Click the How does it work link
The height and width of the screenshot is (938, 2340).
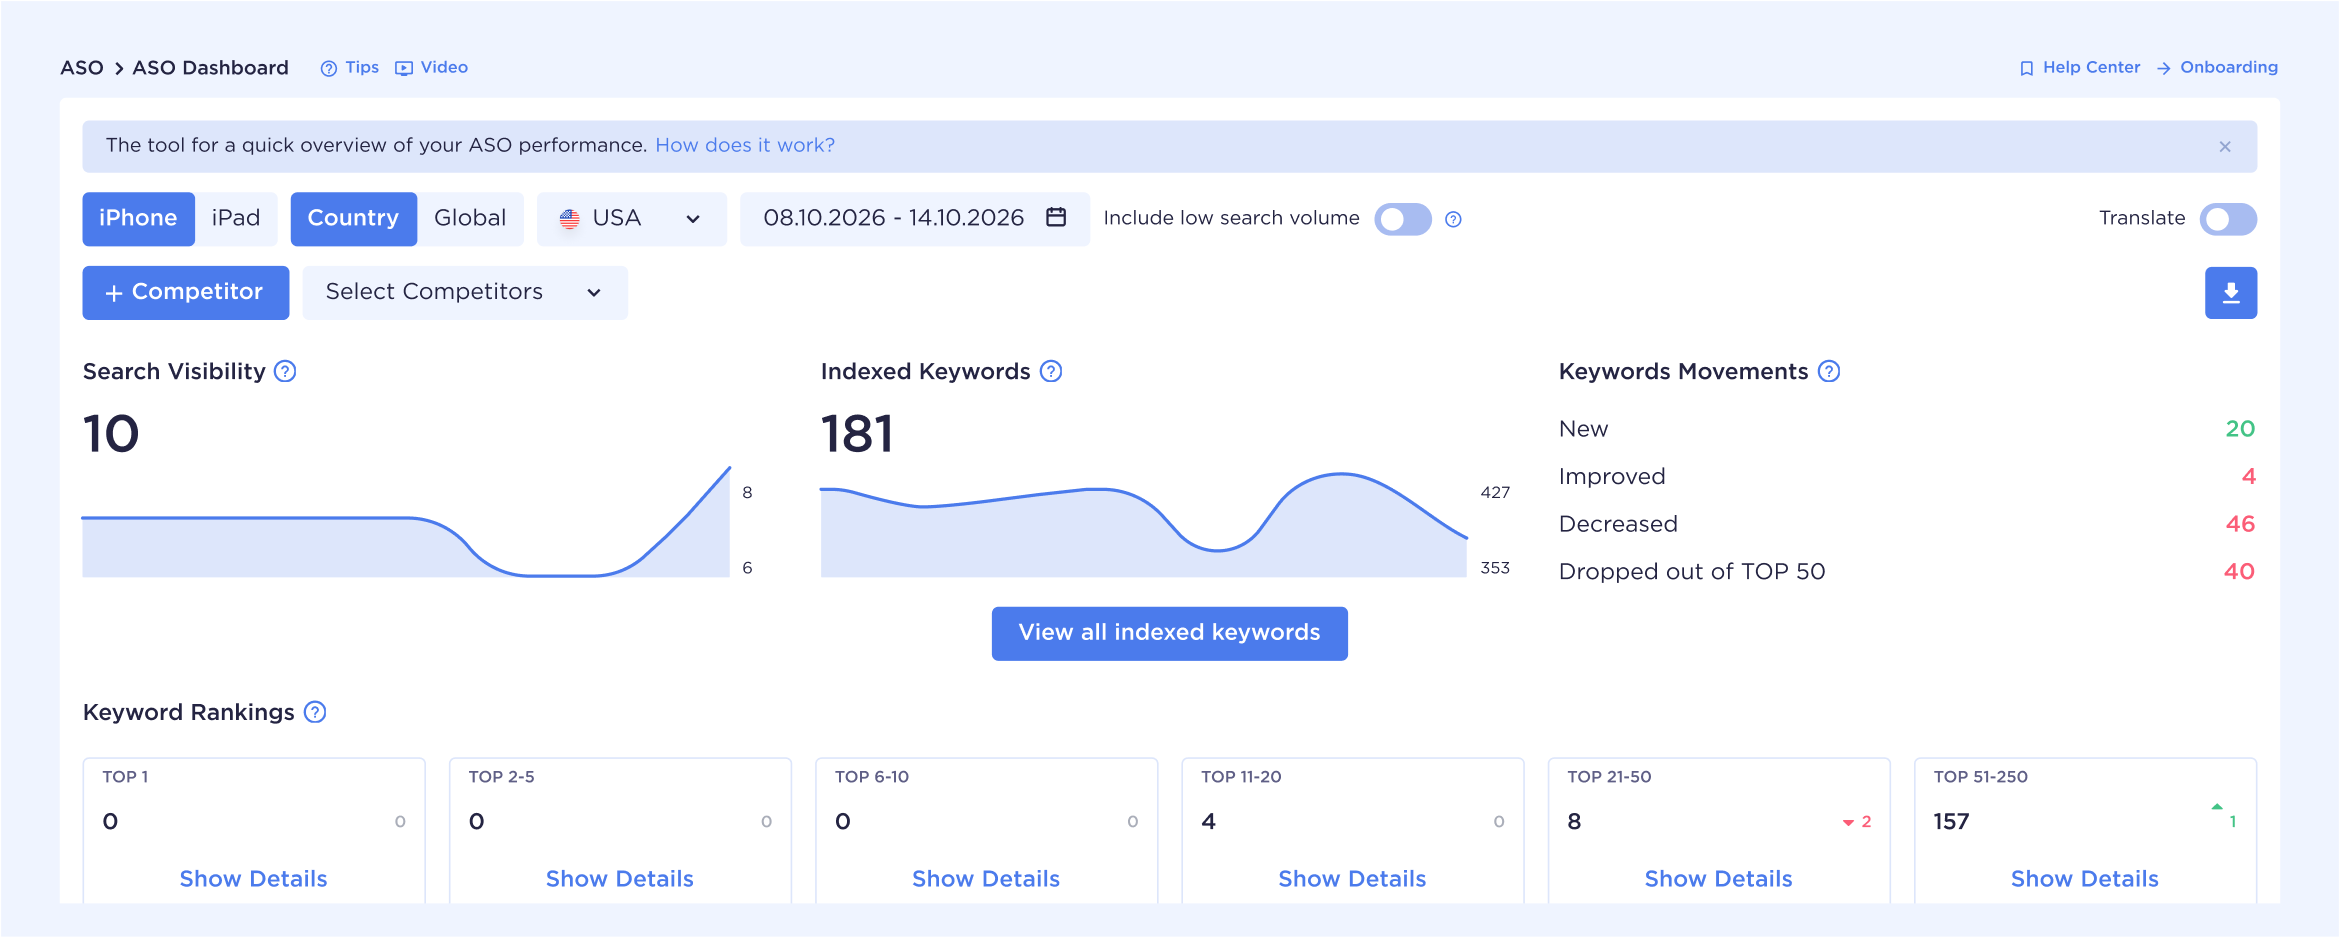coord(745,146)
